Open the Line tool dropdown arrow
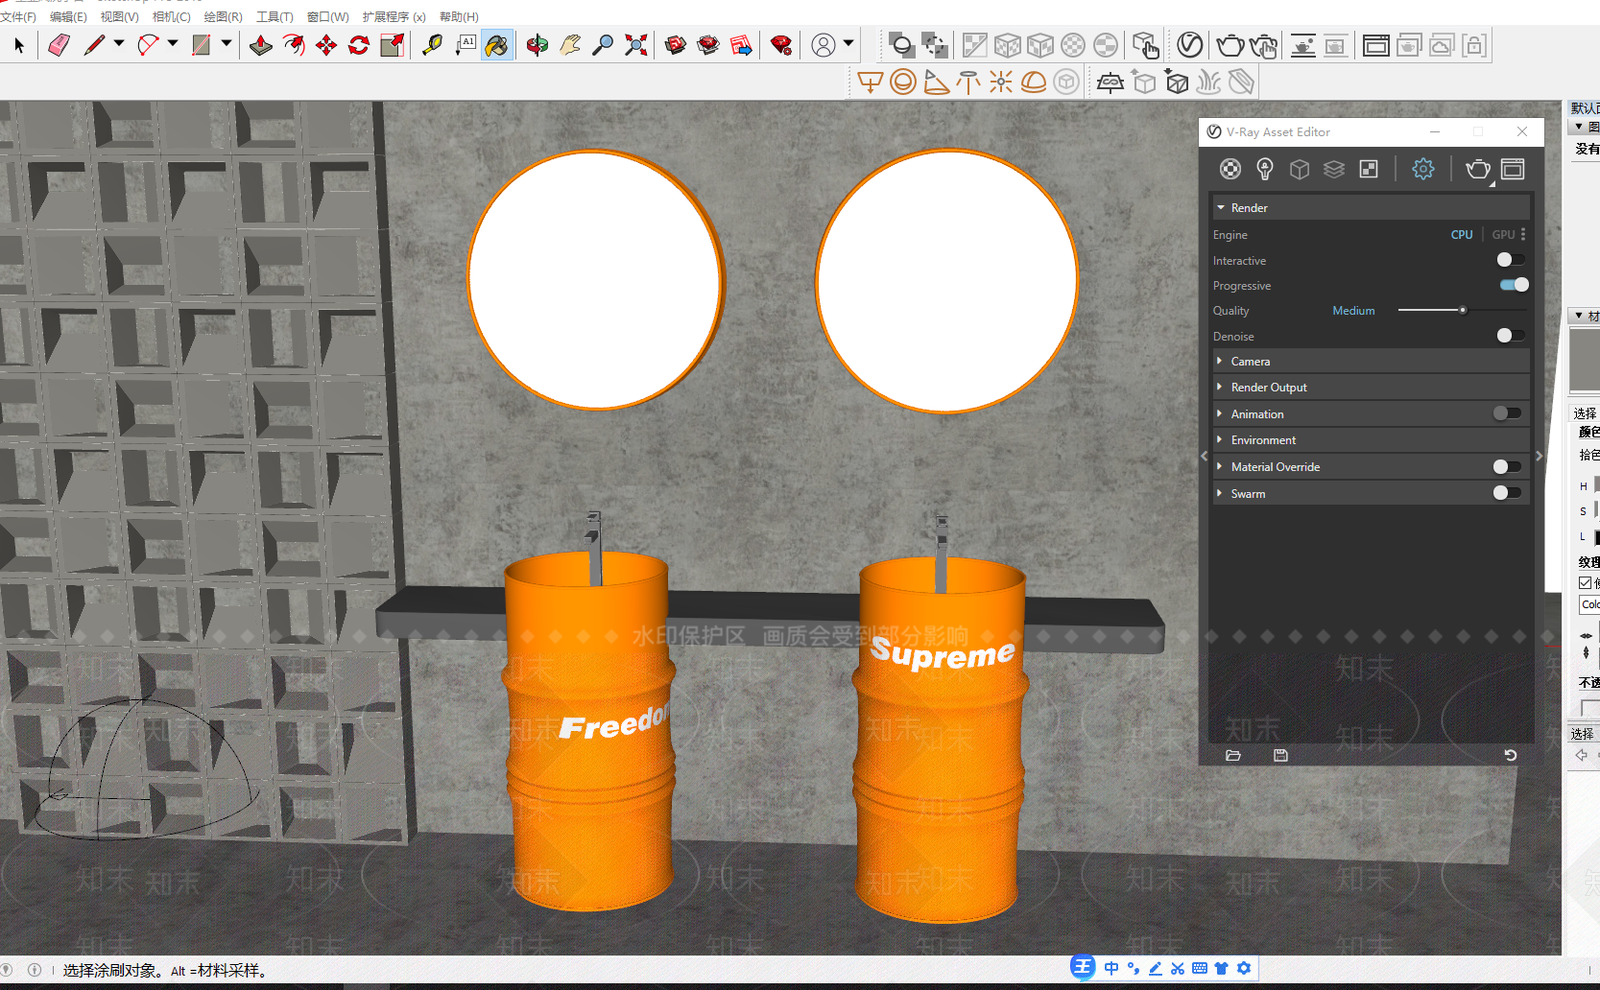Viewport: 1600px width, 990px height. tap(119, 43)
